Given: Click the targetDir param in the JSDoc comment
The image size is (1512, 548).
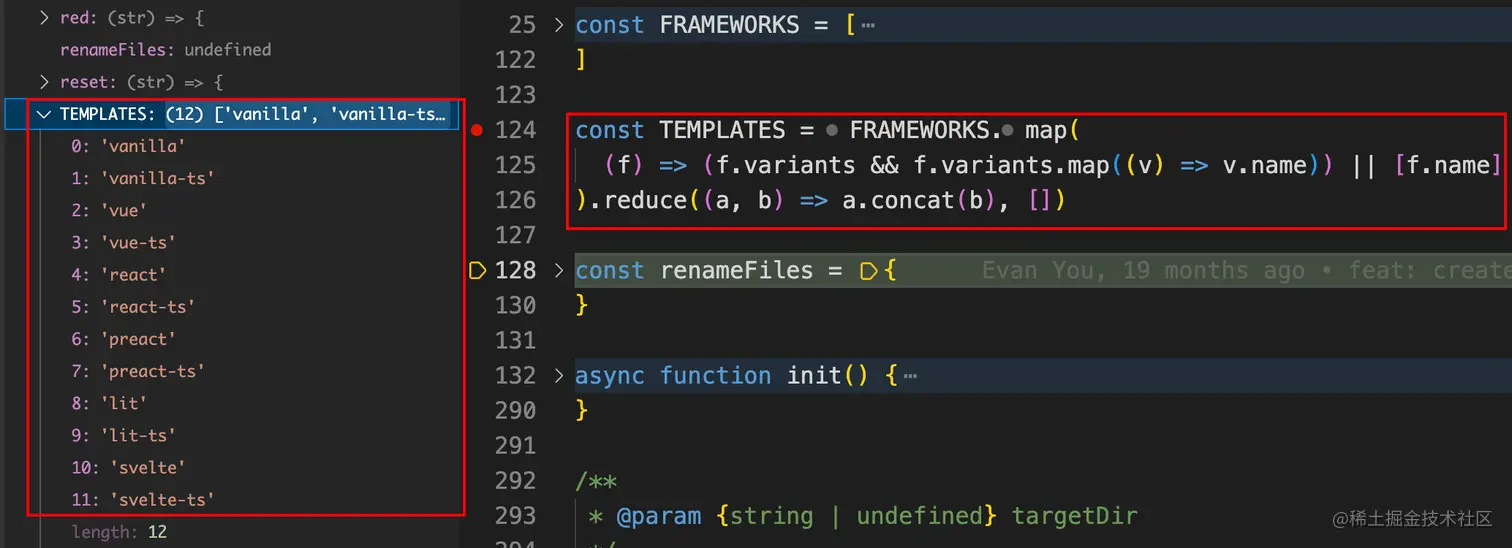Looking at the screenshot, I should 1075,516.
